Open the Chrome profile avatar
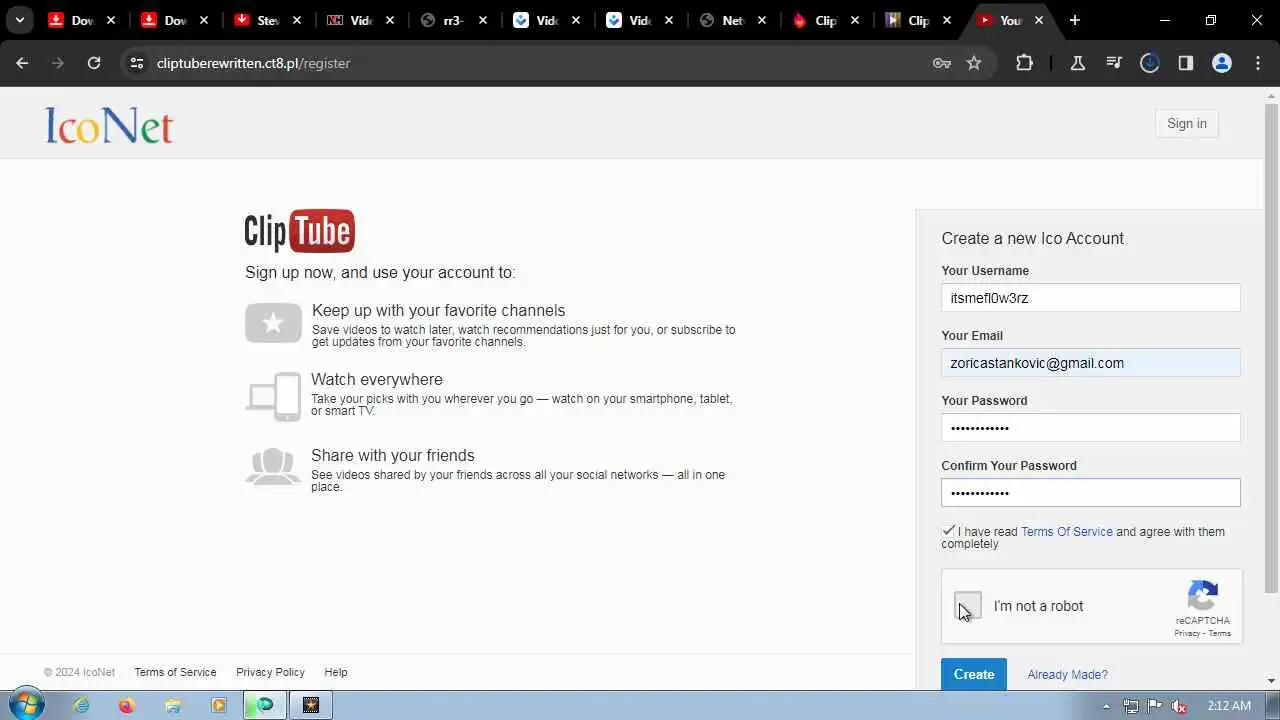Viewport: 1280px width, 720px height. click(1222, 63)
